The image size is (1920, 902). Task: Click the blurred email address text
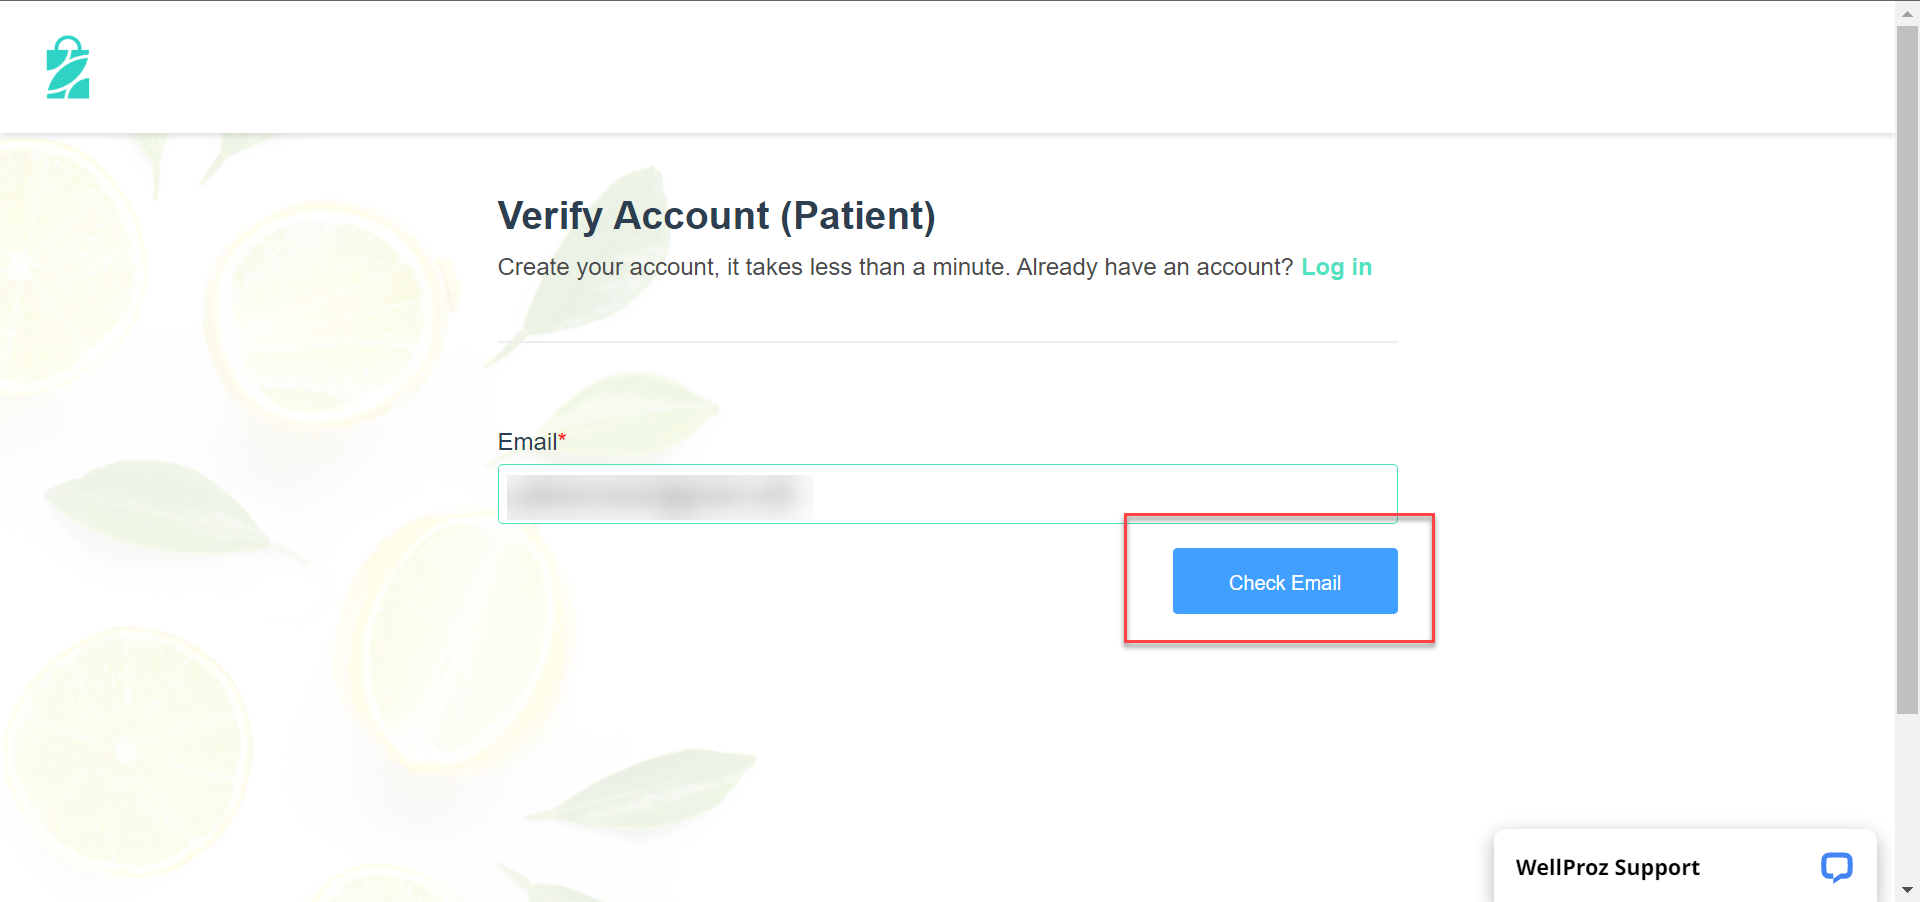659,496
